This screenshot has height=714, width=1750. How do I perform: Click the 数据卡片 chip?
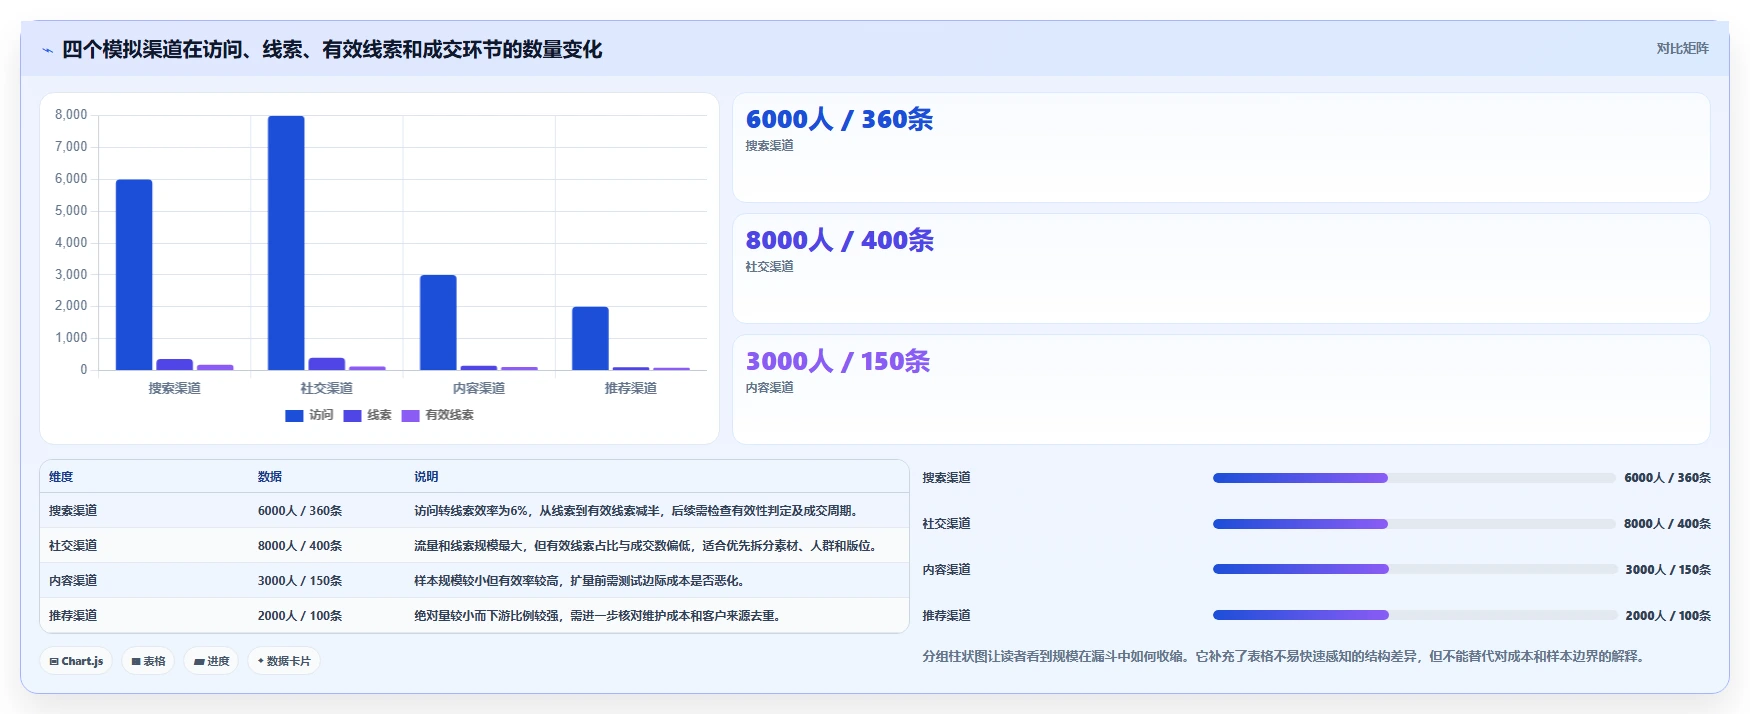pos(284,661)
